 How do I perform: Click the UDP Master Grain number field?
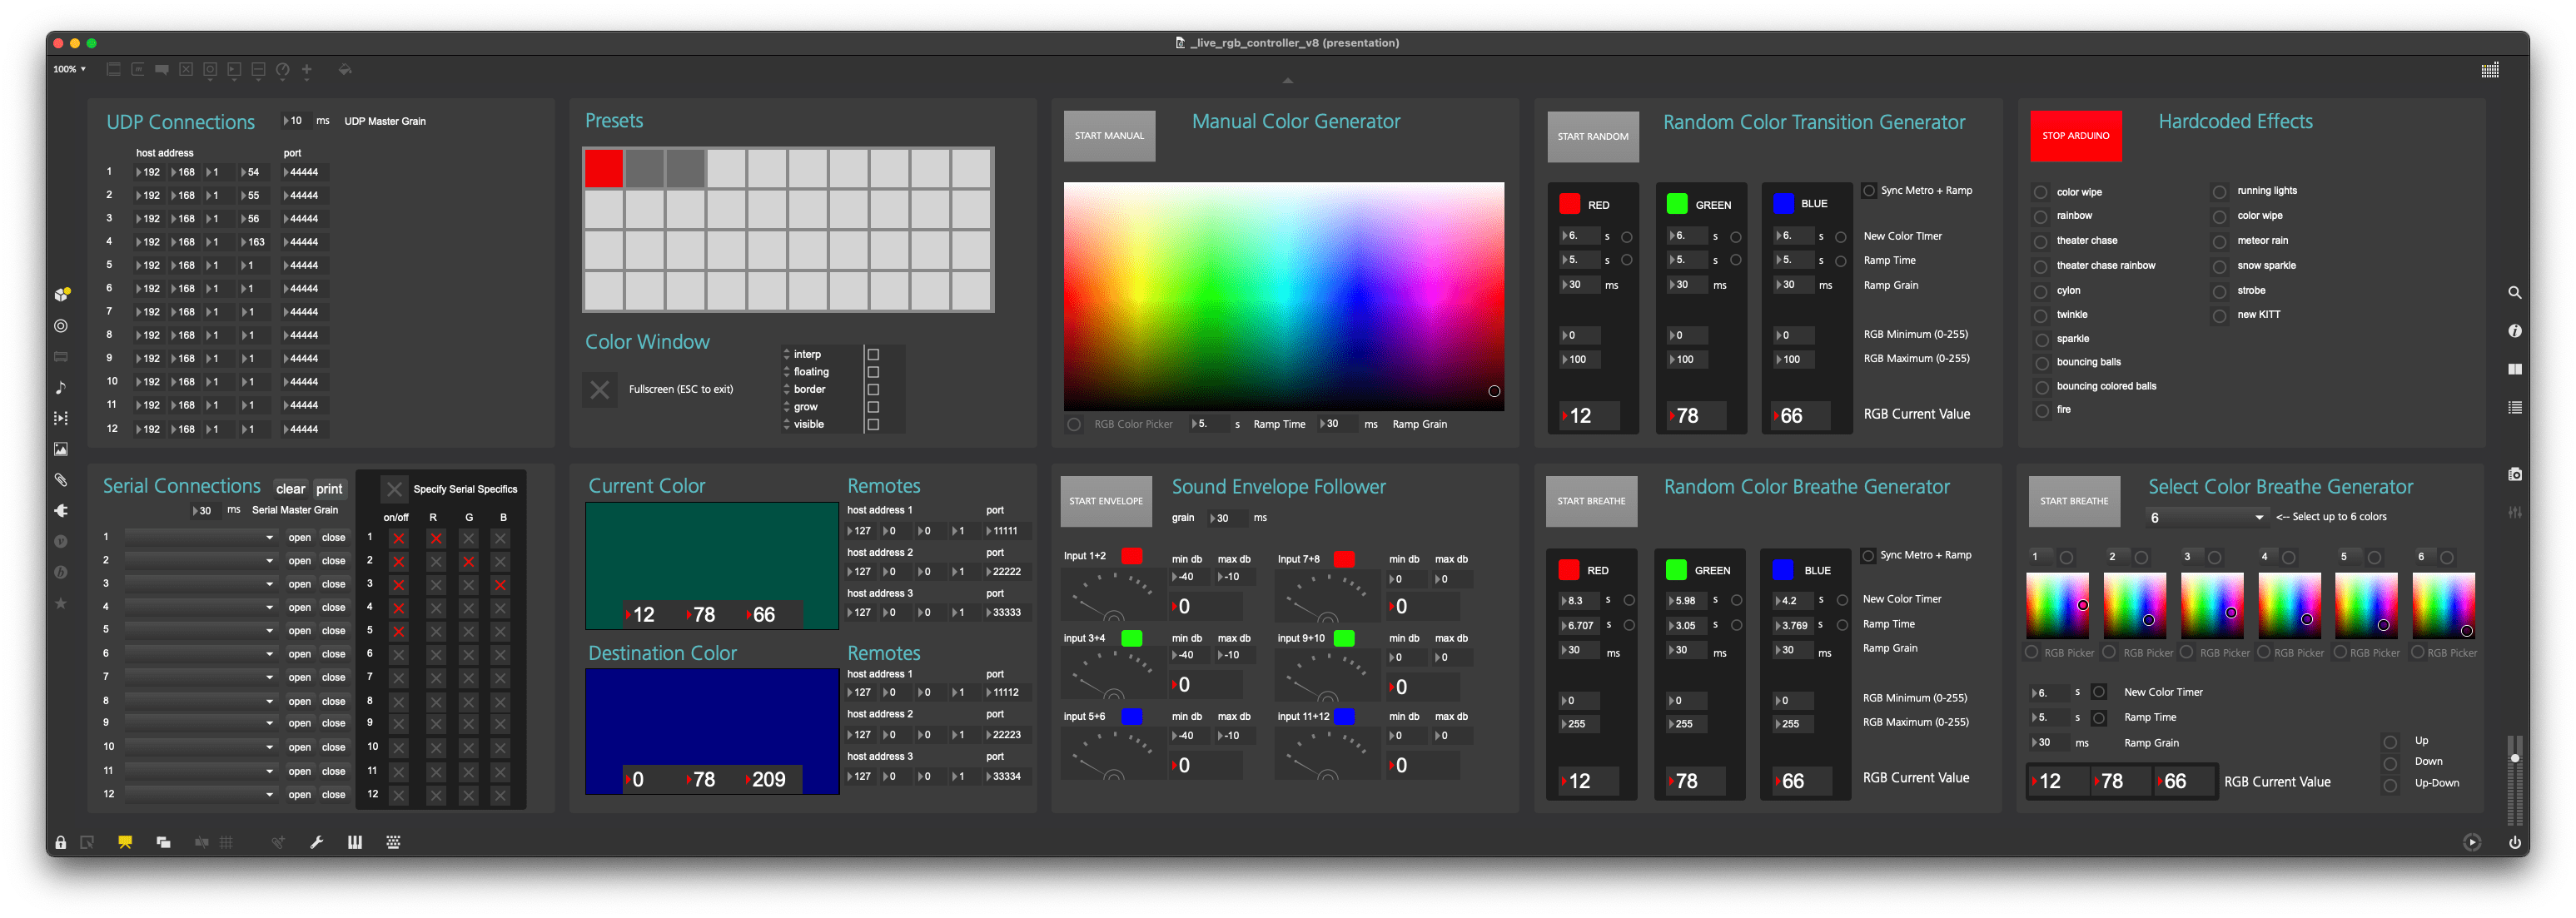click(296, 121)
